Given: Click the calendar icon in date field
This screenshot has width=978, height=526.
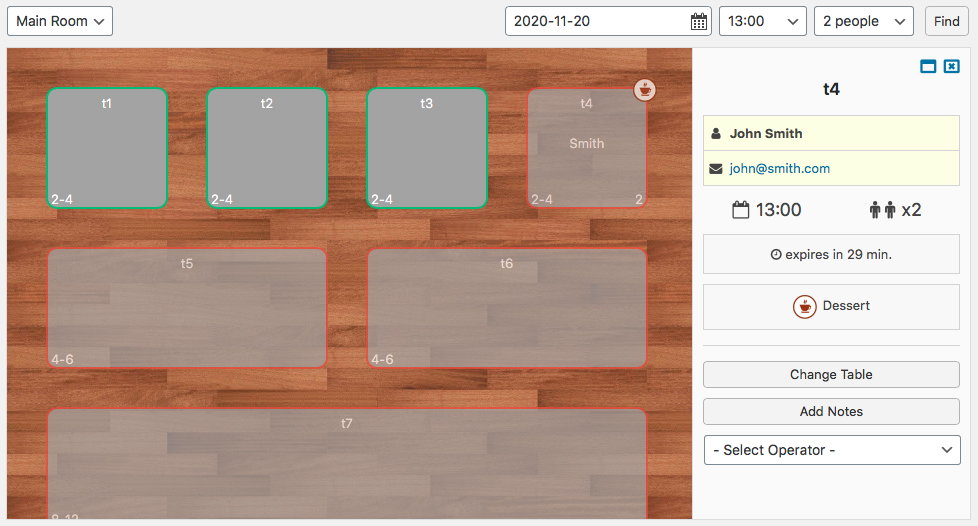Looking at the screenshot, I should tap(699, 22).
